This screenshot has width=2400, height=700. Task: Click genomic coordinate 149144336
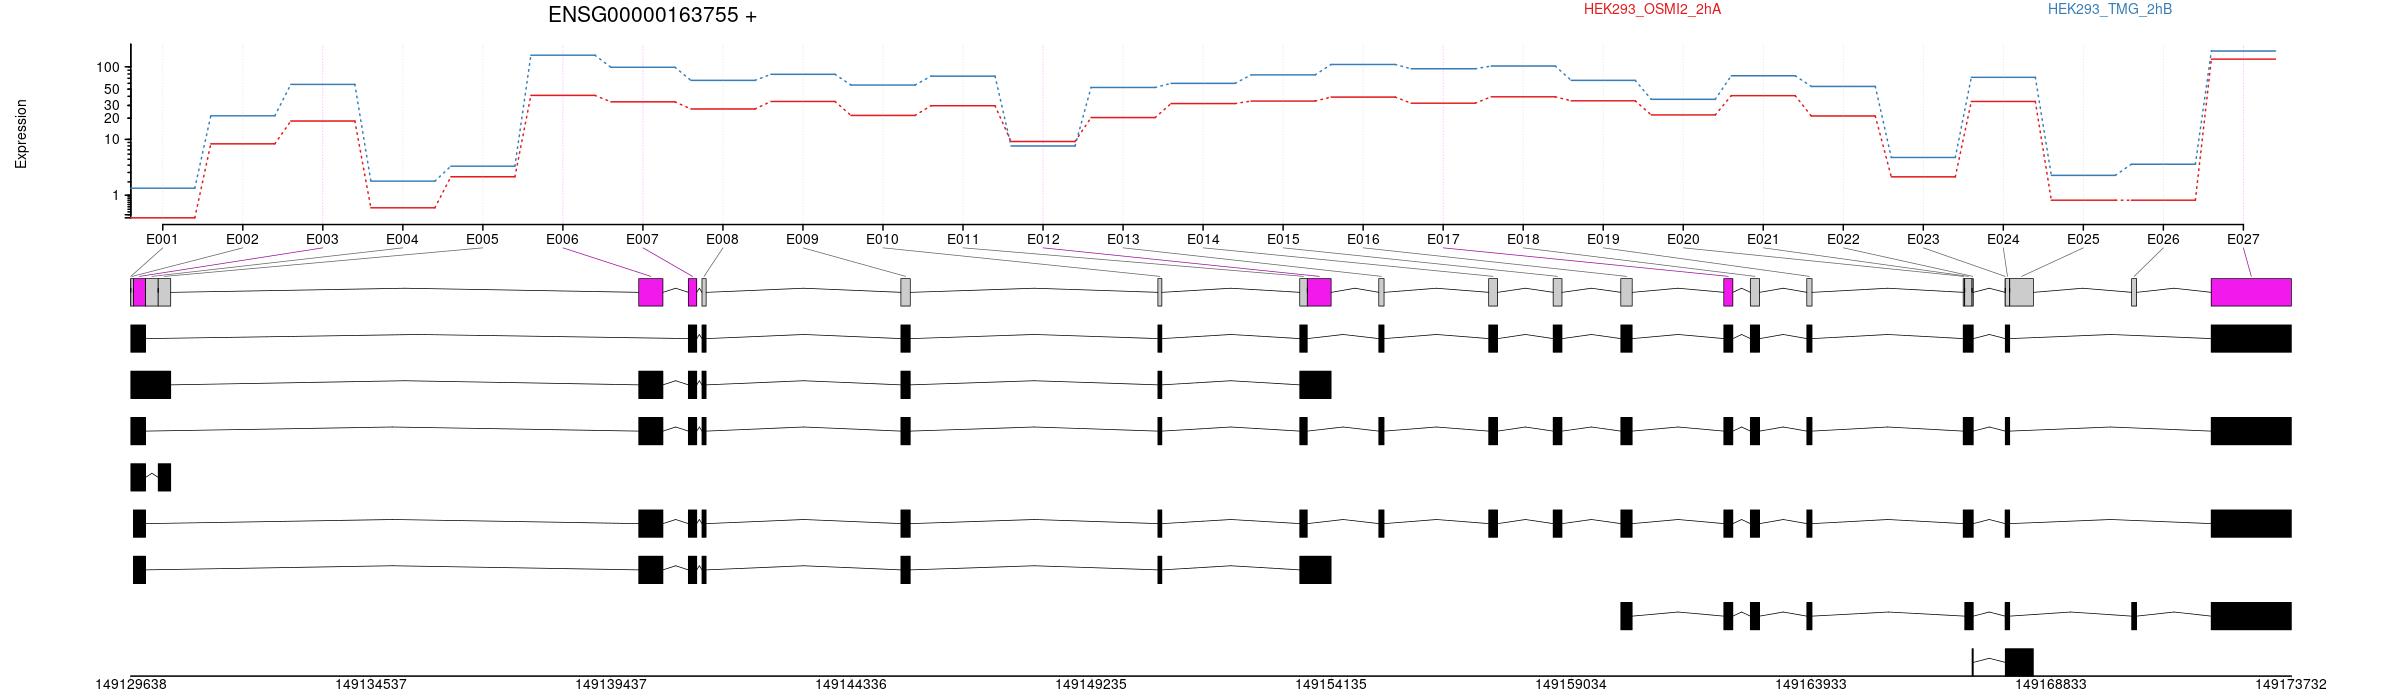(x=851, y=685)
